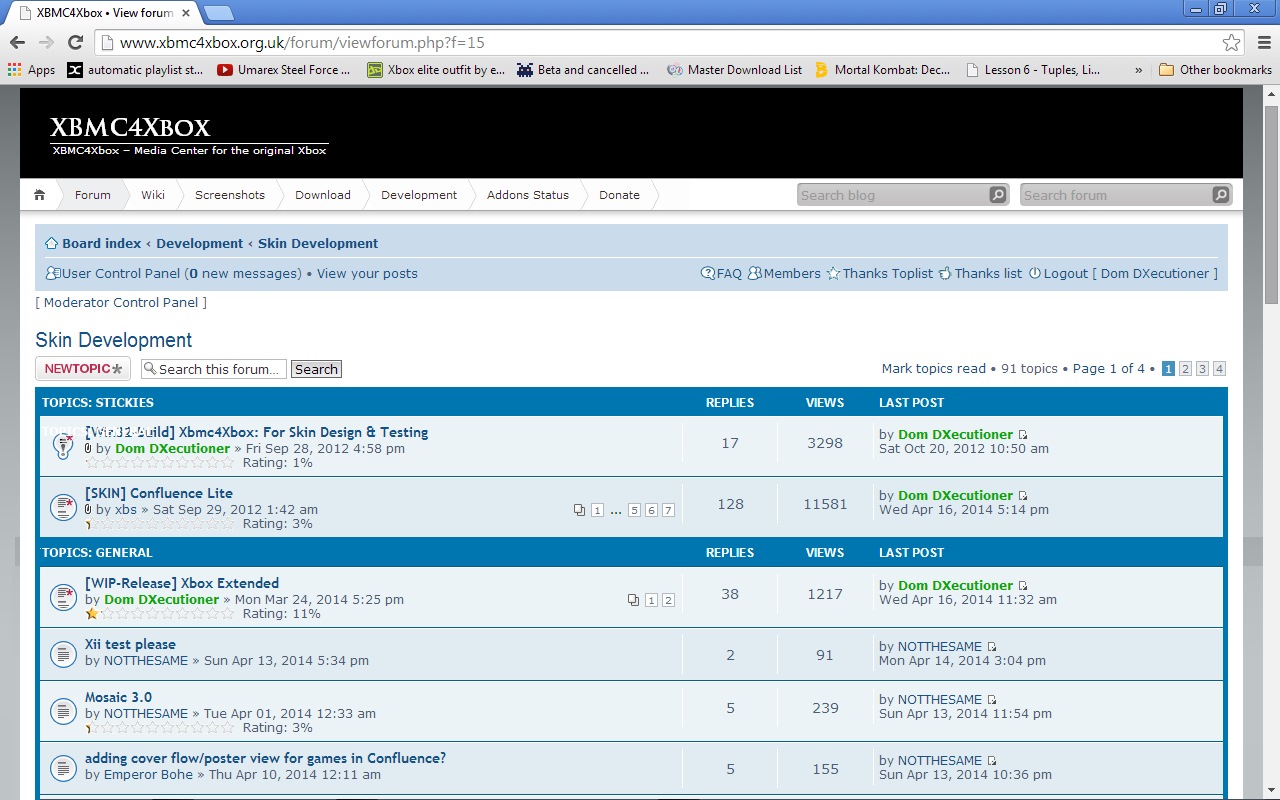Open the XBMC4XBOX site logo
Image resolution: width=1280 pixels, height=800 pixels.
click(130, 128)
